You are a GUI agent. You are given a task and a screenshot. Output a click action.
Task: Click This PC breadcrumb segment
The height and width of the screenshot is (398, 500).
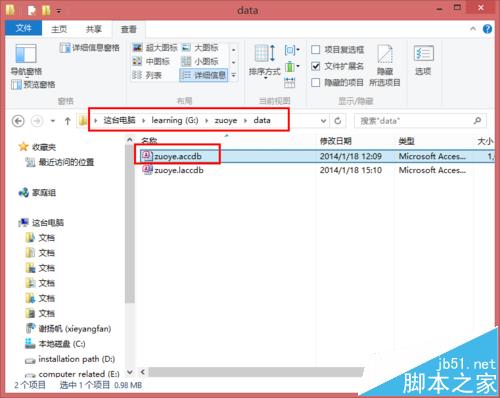click(119, 120)
